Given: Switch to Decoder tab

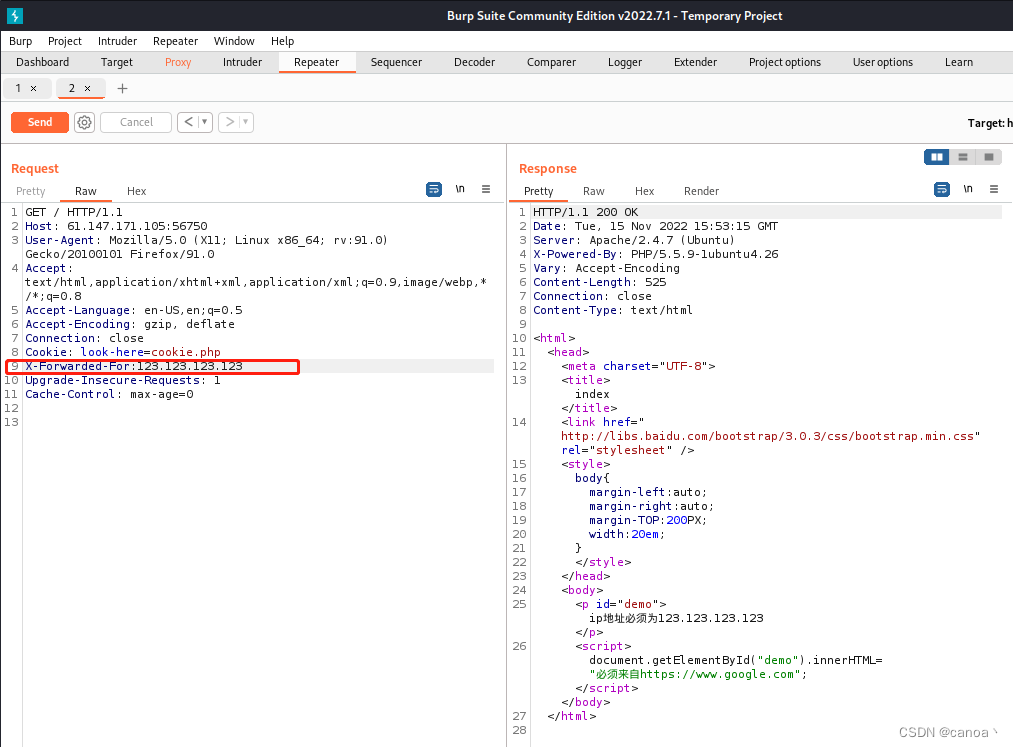Looking at the screenshot, I should click(474, 63).
